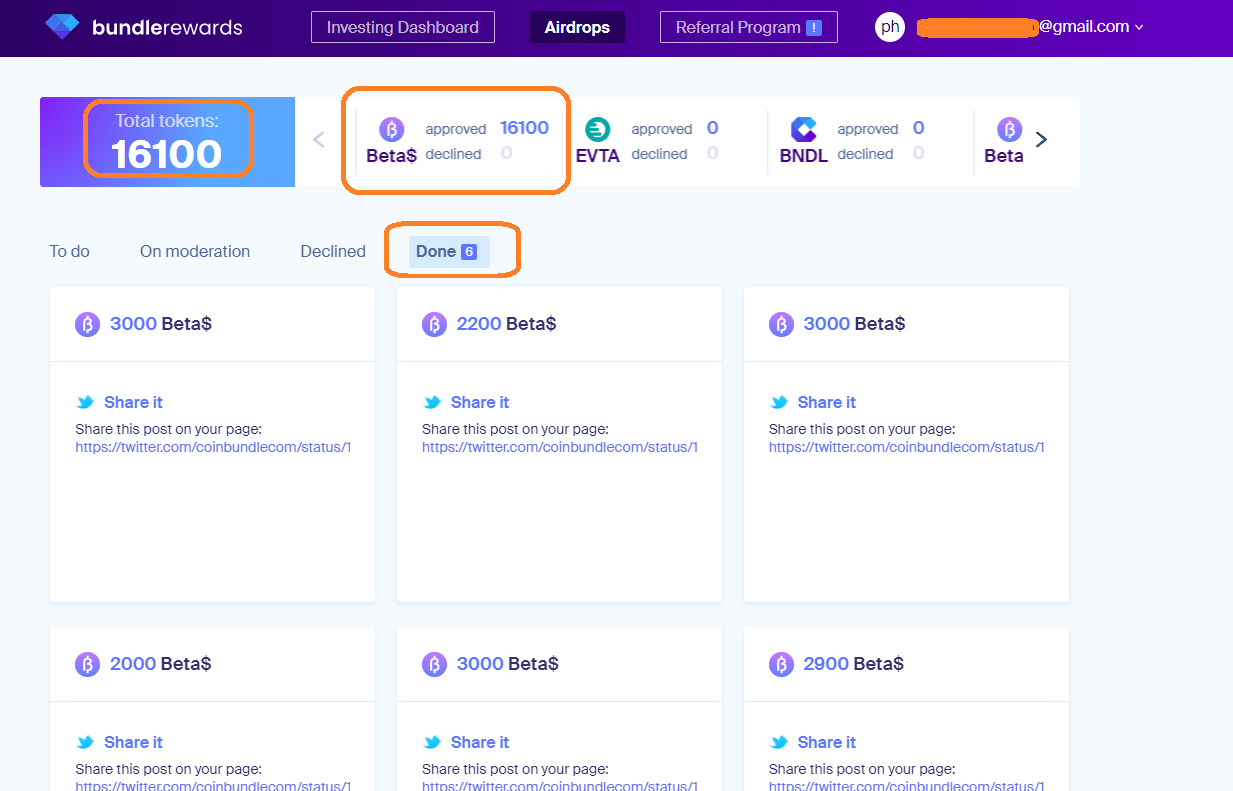The image size is (1233, 791).
Task: Click the Twitter bird on 2000 Beta$ card
Action: pos(85,742)
